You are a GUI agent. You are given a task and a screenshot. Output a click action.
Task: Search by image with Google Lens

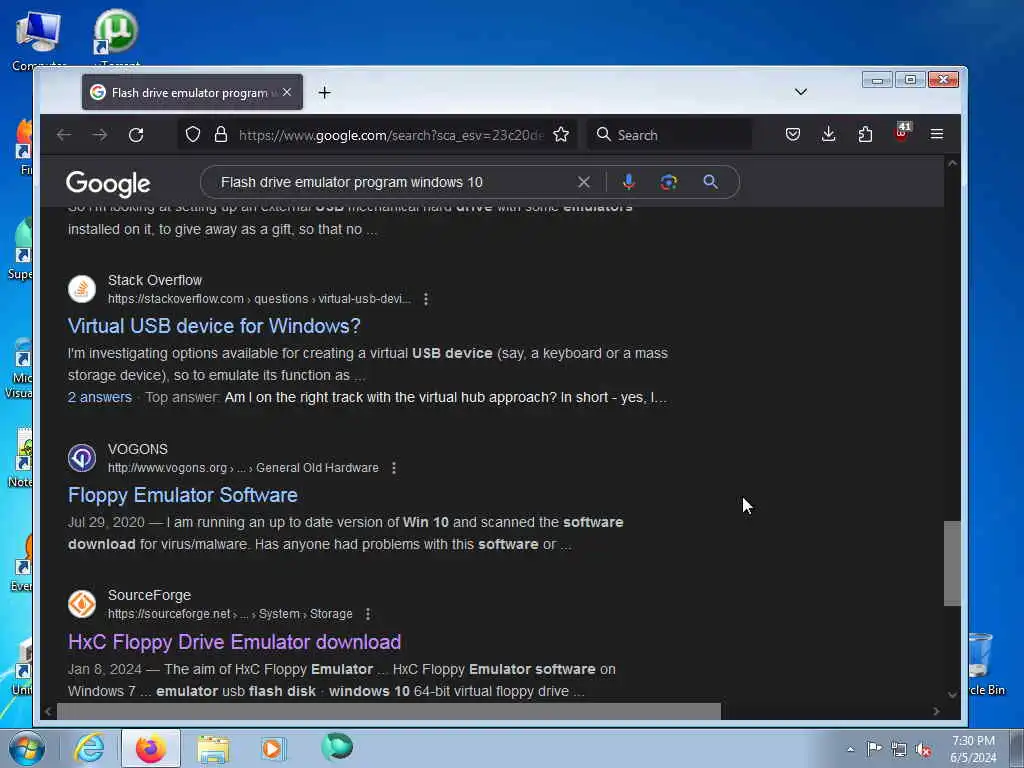tap(669, 182)
